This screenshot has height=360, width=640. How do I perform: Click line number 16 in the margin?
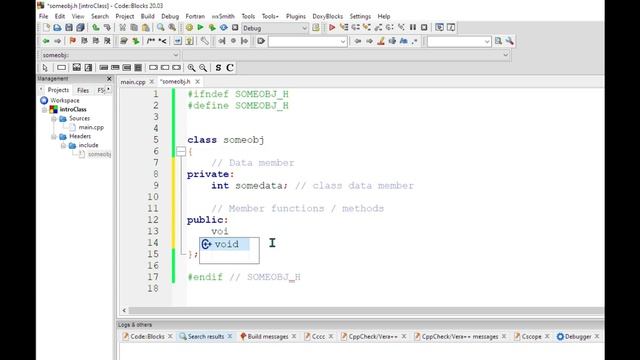tap(153, 266)
